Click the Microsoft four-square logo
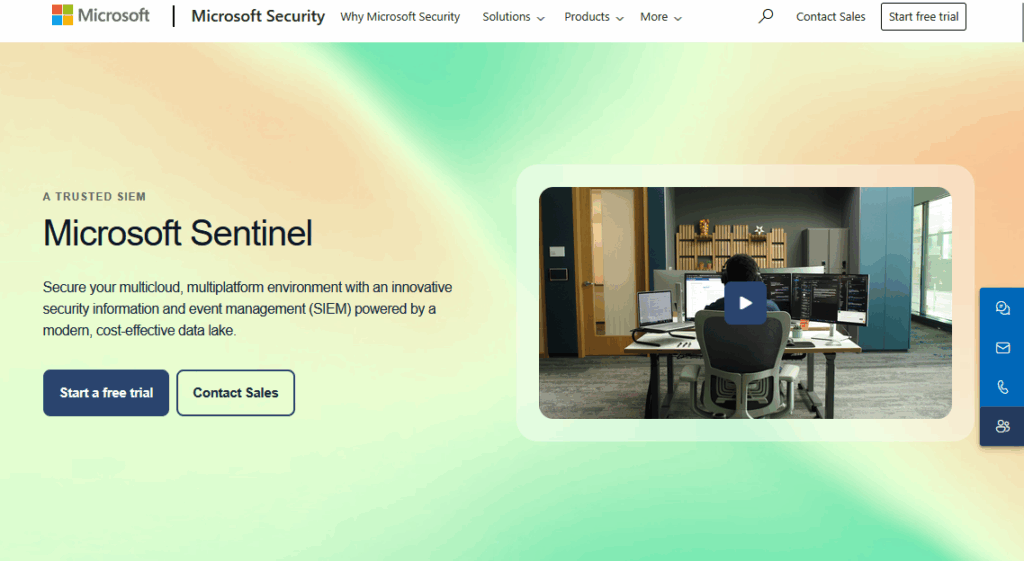The image size is (1024, 561). [x=62, y=15]
